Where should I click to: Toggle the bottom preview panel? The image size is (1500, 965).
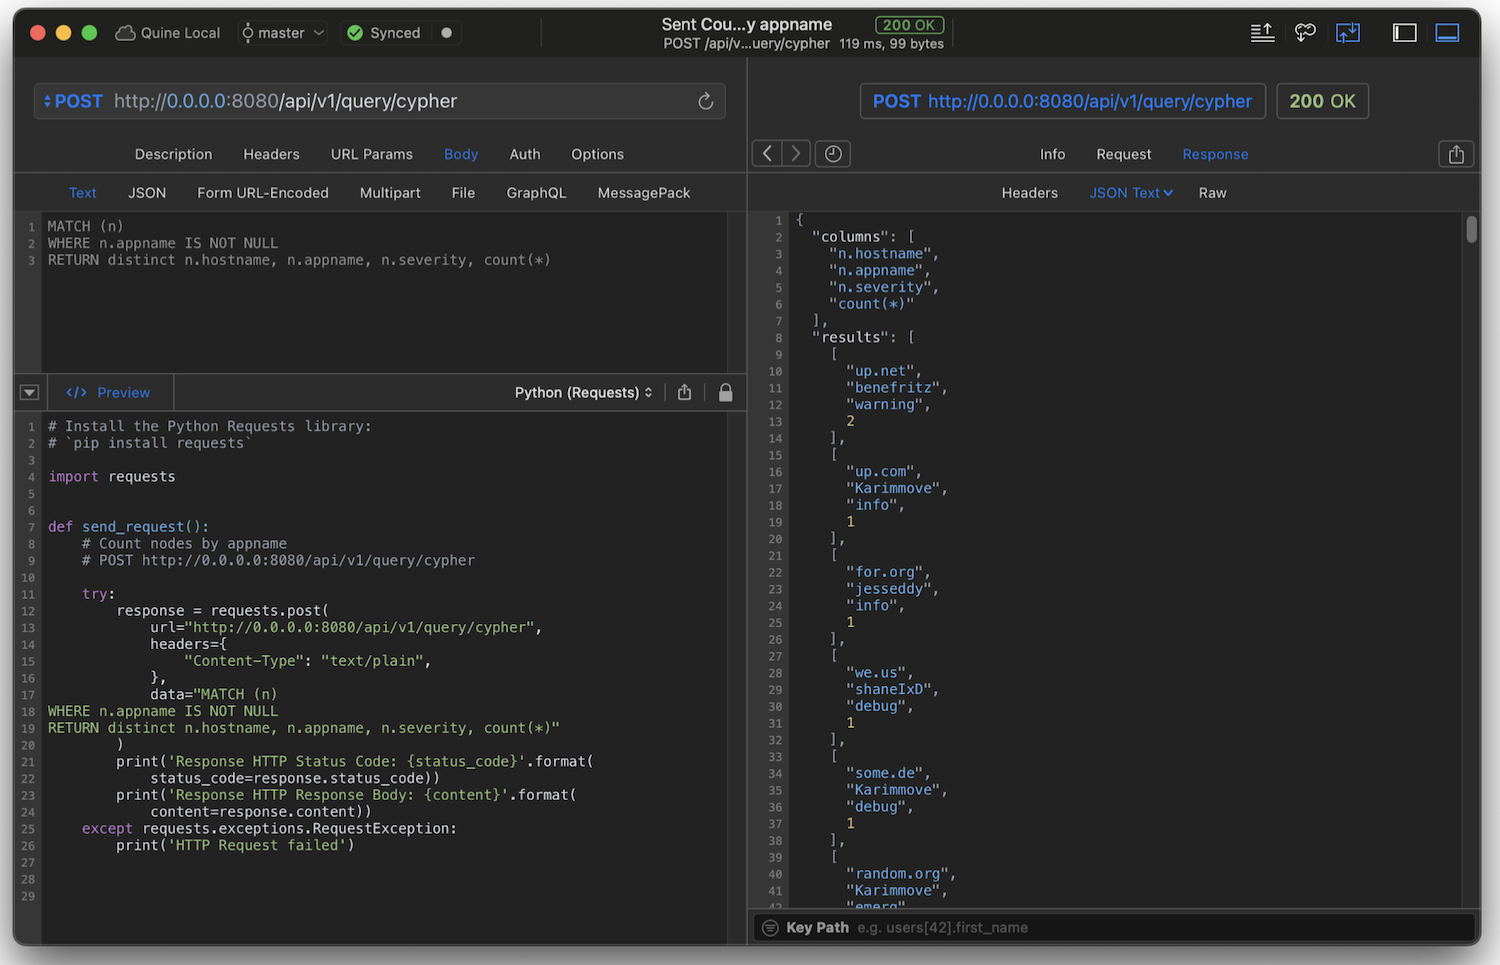point(1447,32)
